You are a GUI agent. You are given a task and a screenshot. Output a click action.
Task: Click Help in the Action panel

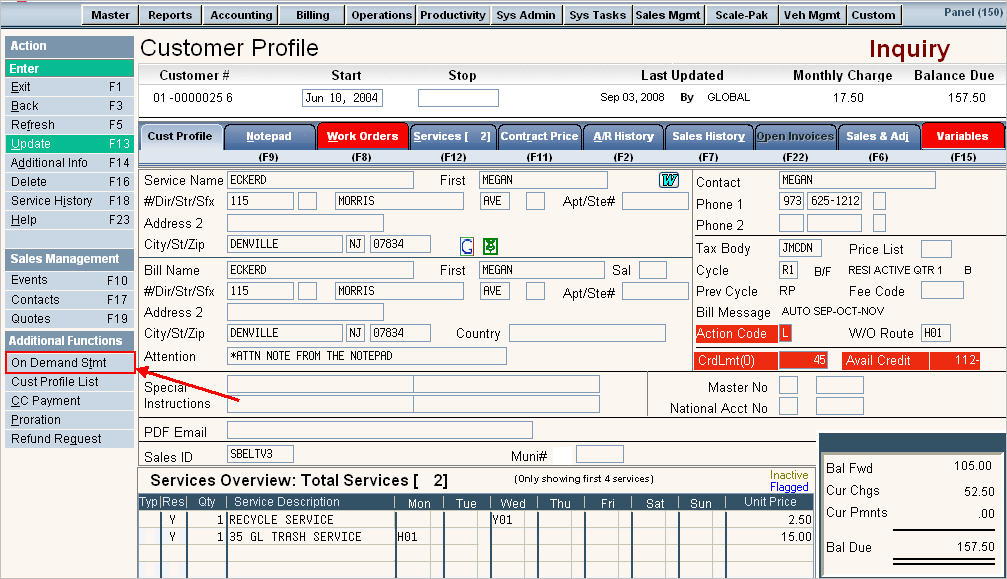tap(69, 220)
